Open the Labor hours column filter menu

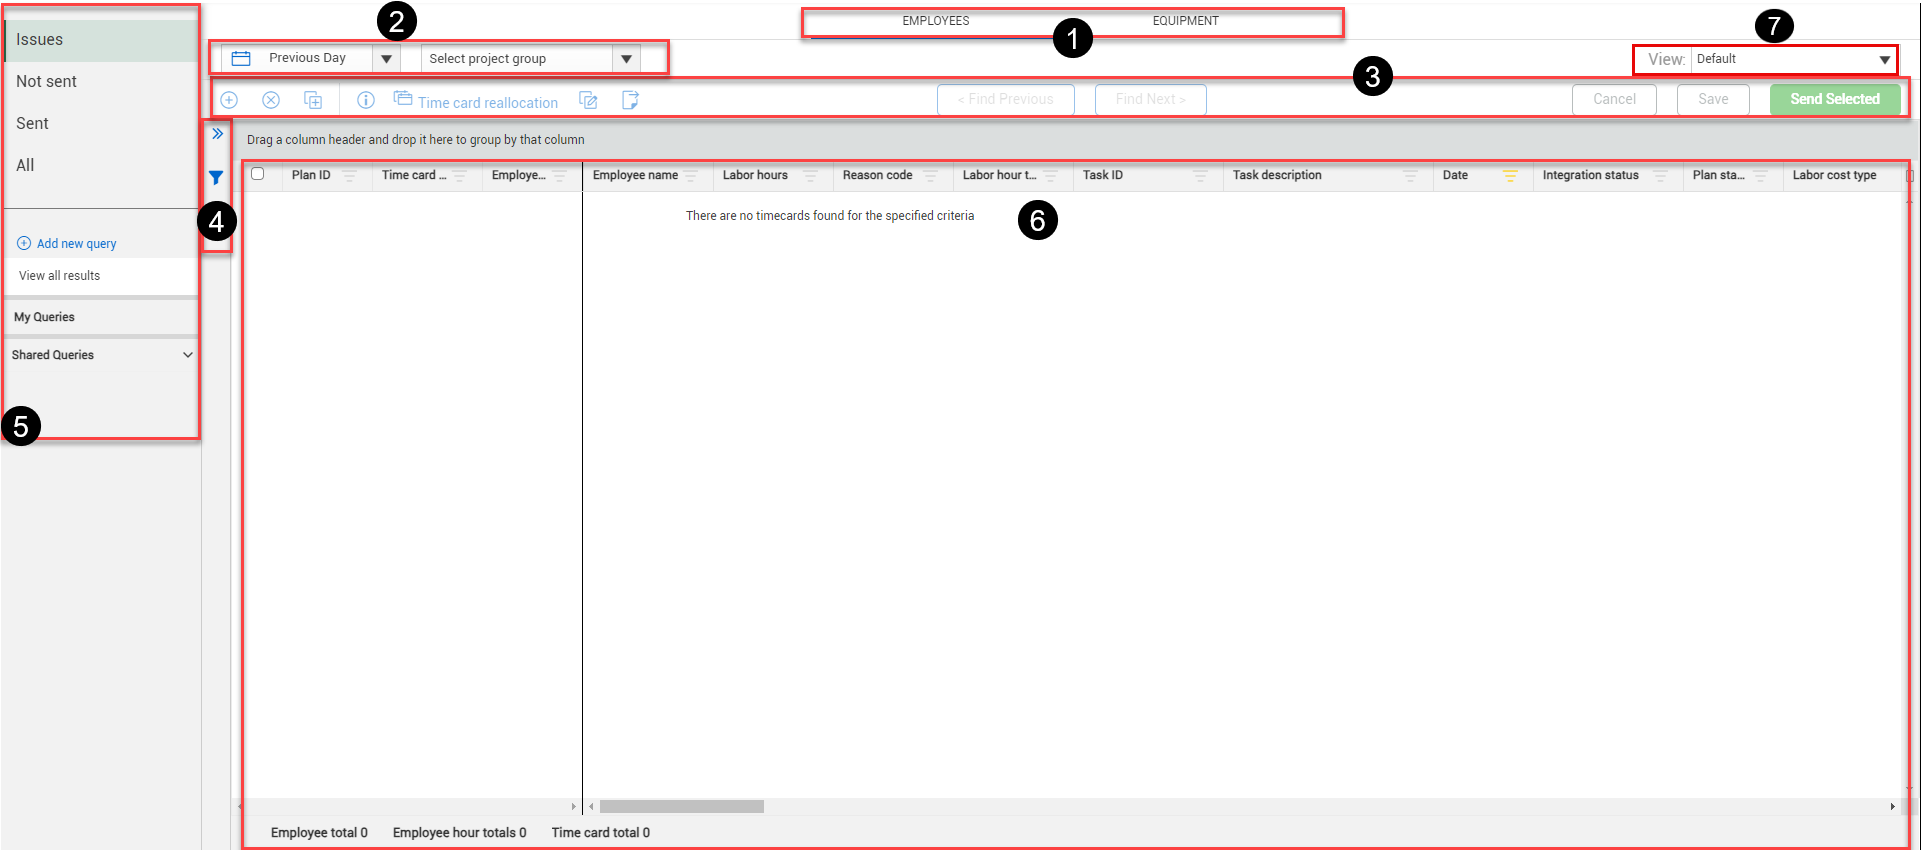pyautogui.click(x=810, y=176)
